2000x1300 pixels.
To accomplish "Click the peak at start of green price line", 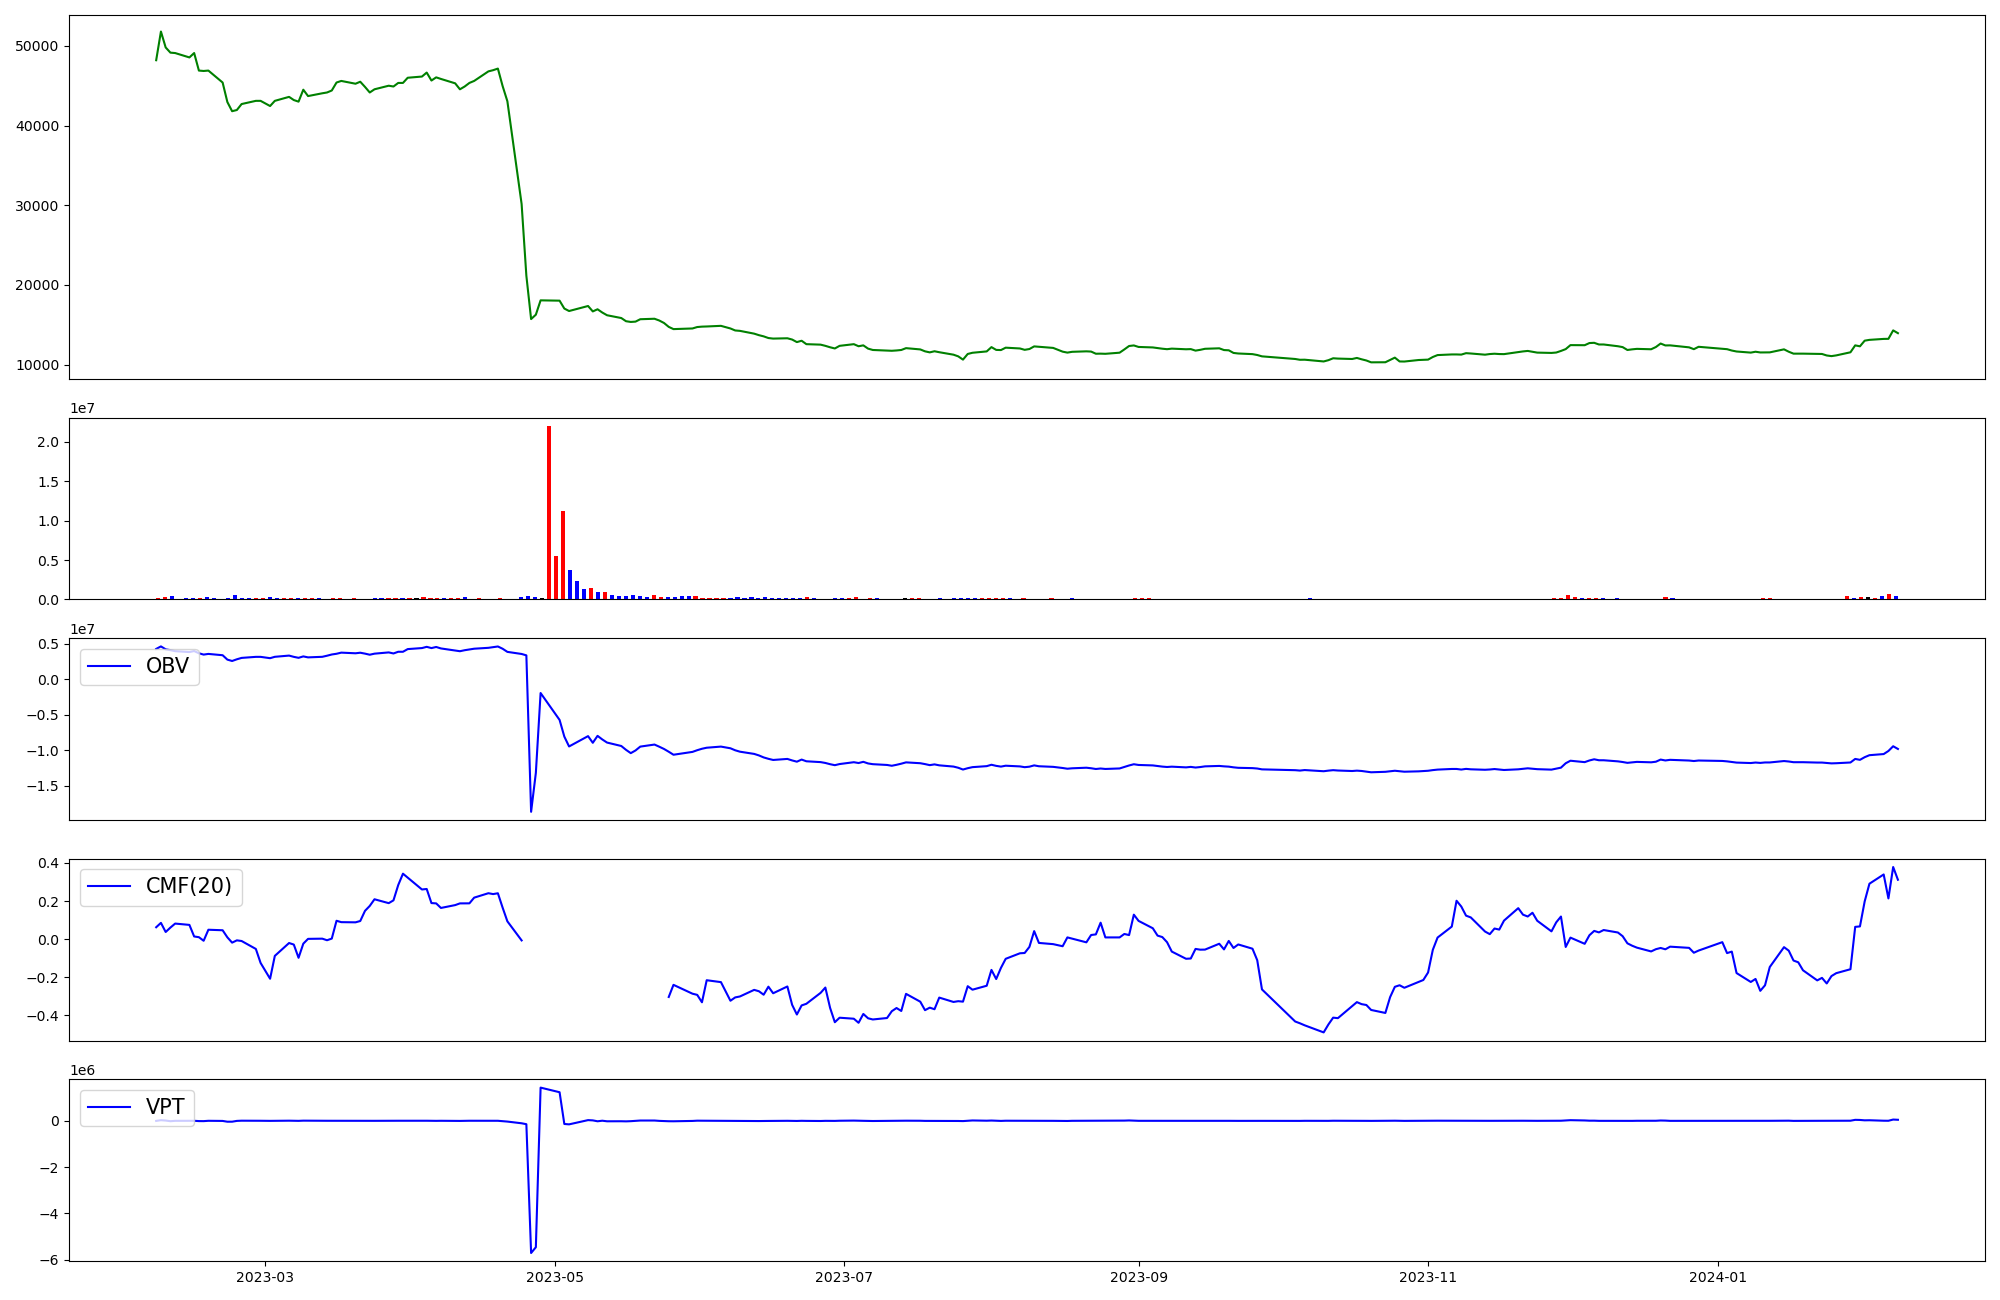I will pyautogui.click(x=161, y=32).
